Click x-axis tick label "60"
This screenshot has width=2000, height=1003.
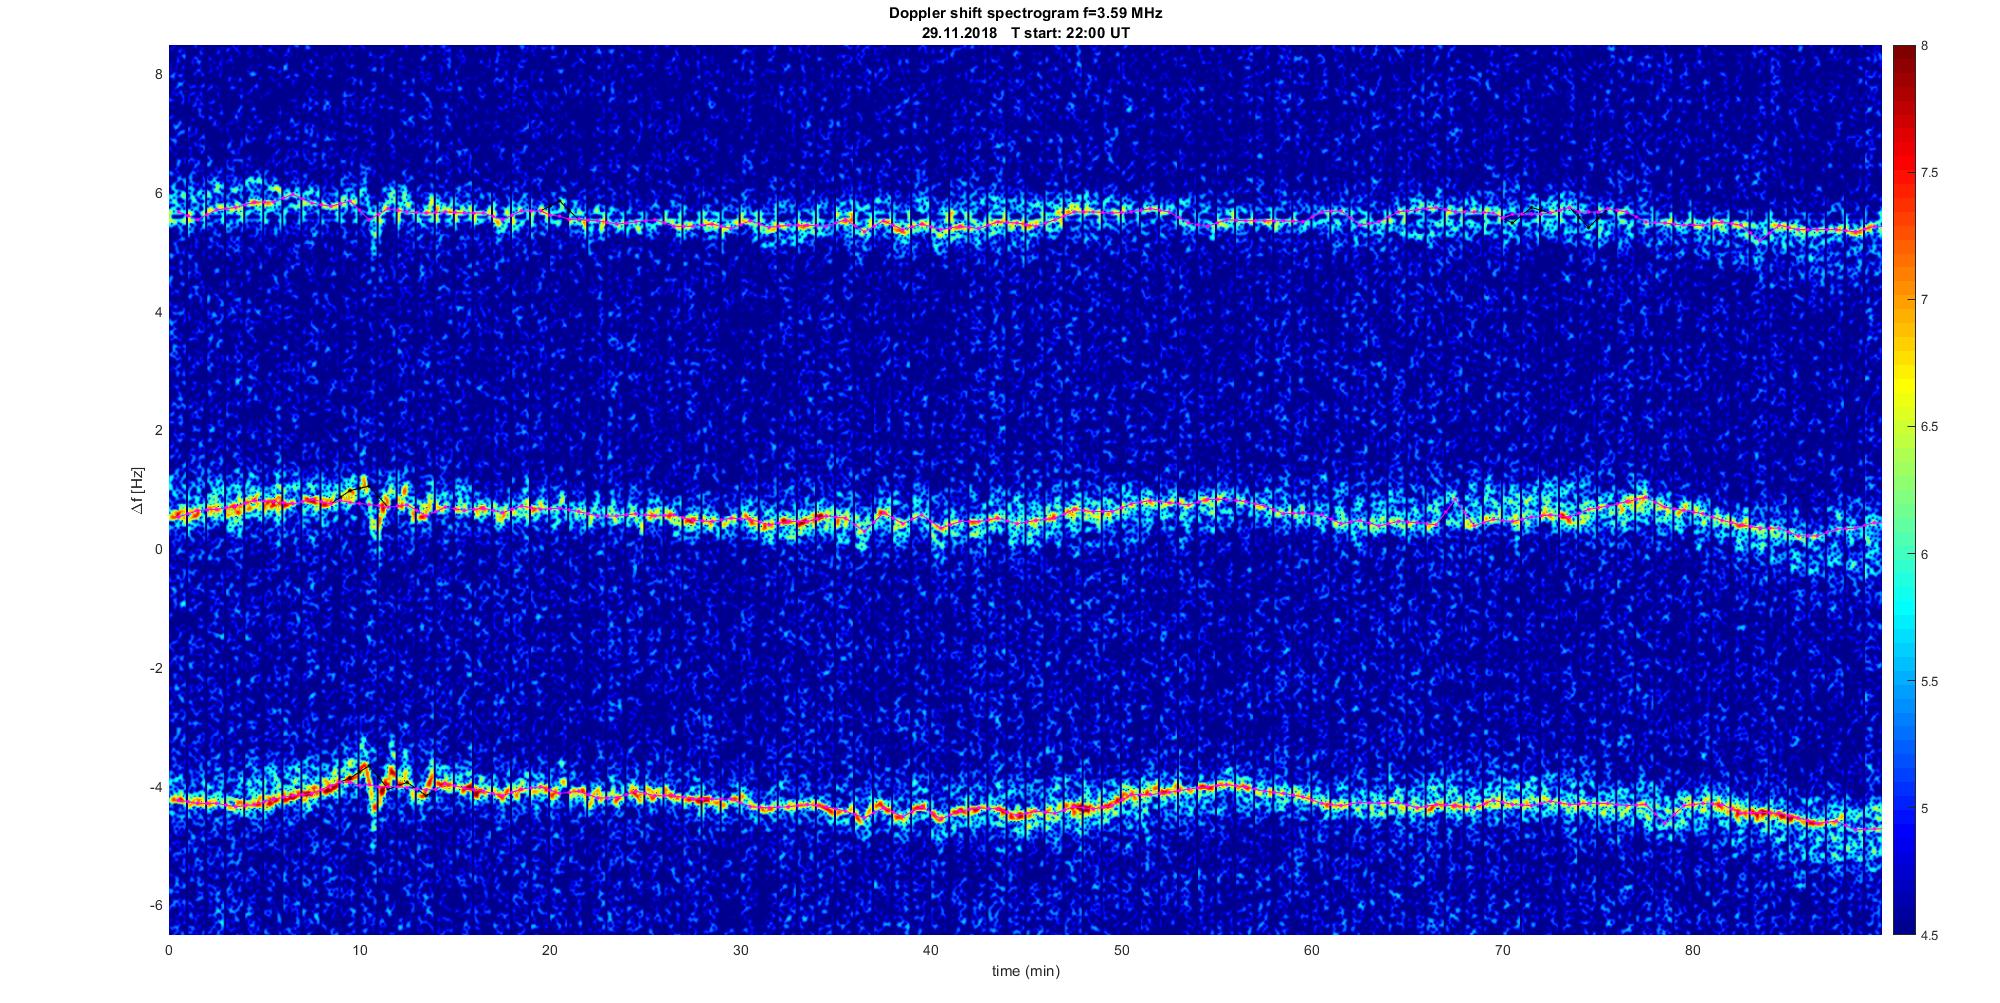[x=1312, y=950]
